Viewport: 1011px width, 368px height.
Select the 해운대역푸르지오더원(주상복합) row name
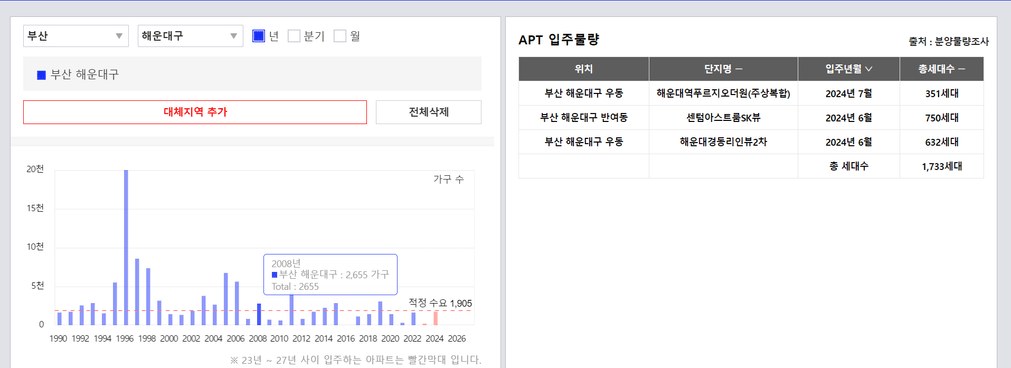(723, 93)
